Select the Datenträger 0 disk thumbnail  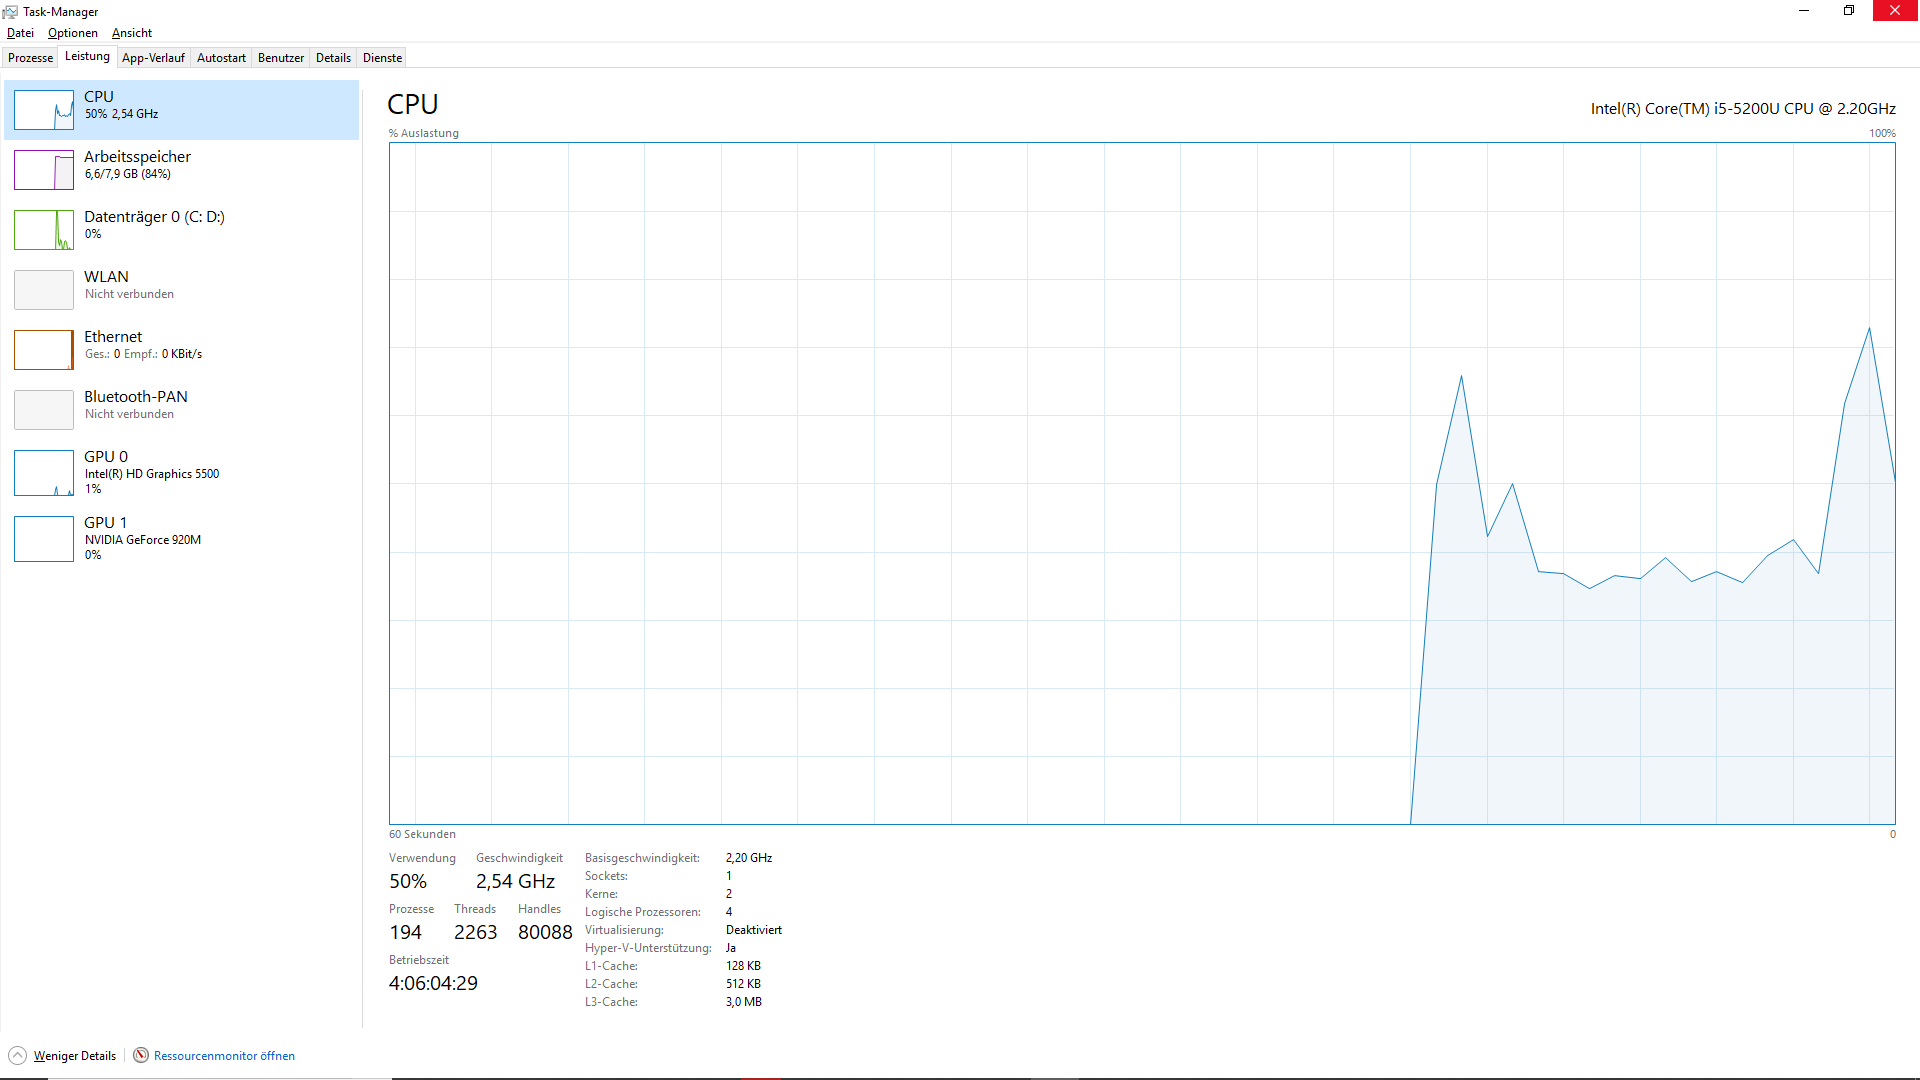pyautogui.click(x=44, y=230)
